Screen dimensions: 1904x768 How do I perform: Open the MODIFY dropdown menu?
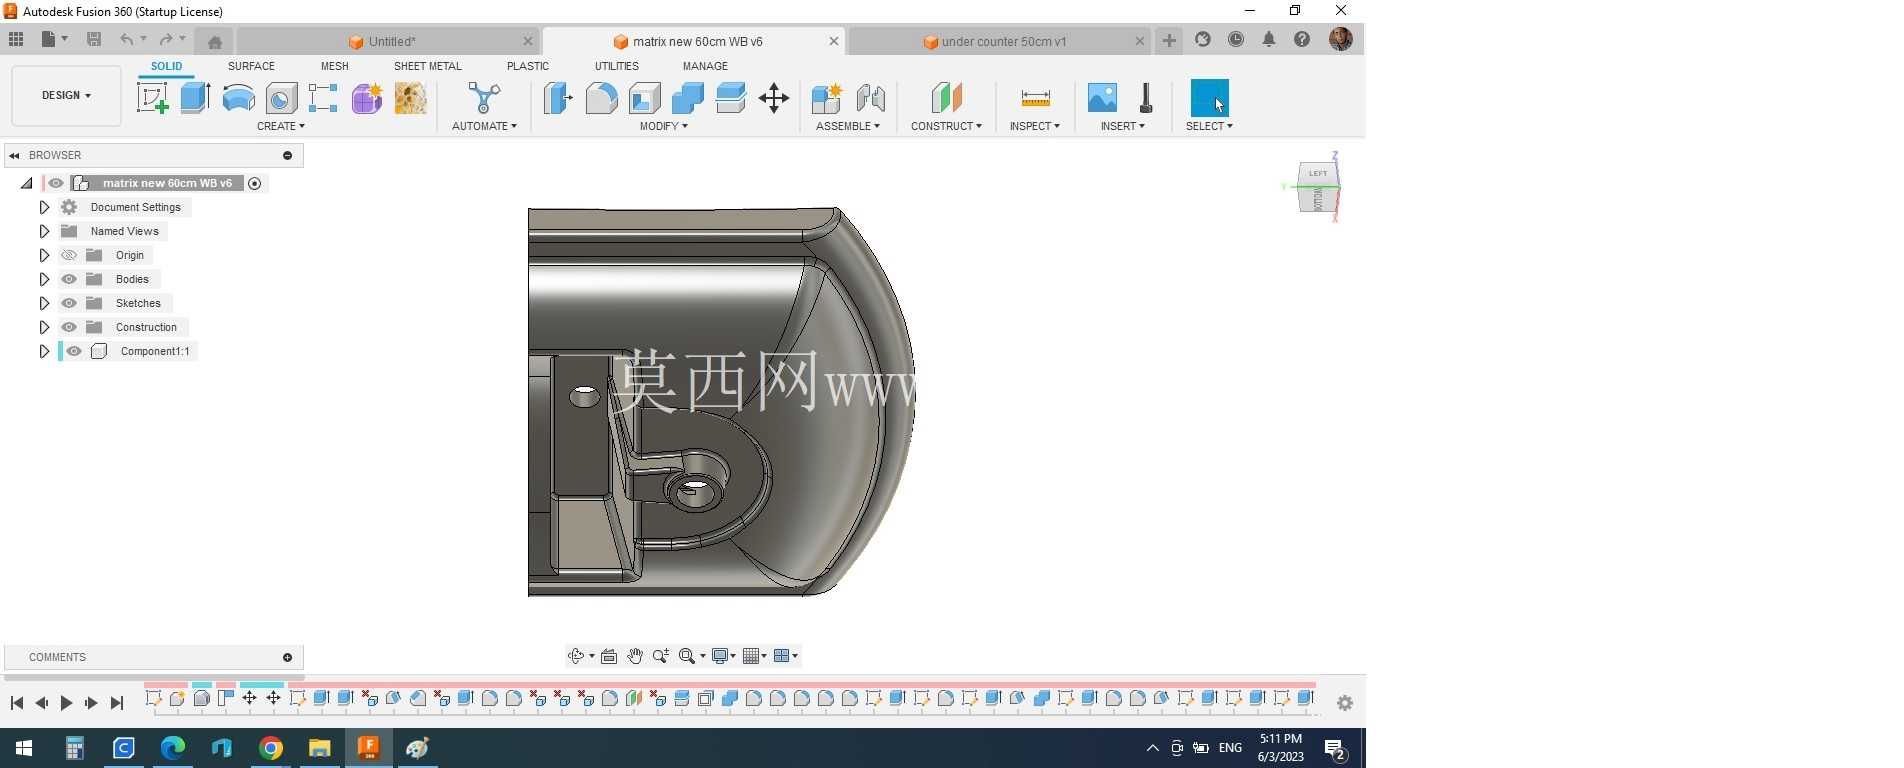(x=664, y=126)
